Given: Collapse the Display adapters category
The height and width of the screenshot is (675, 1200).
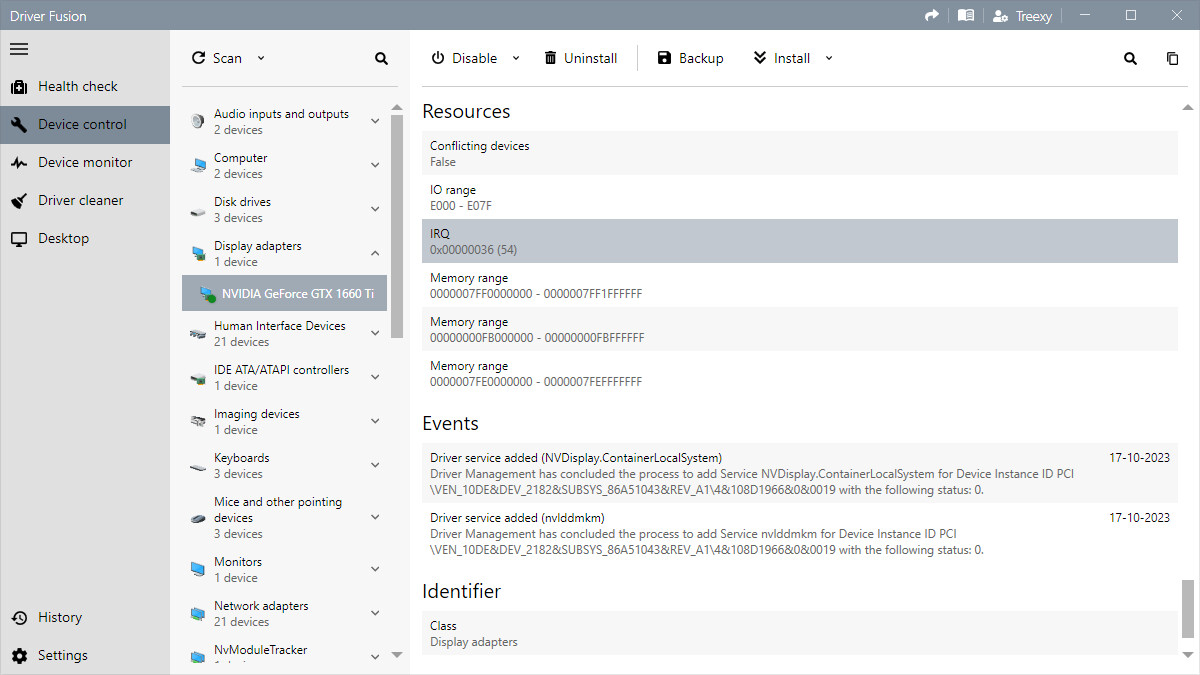Looking at the screenshot, I should click(x=375, y=254).
